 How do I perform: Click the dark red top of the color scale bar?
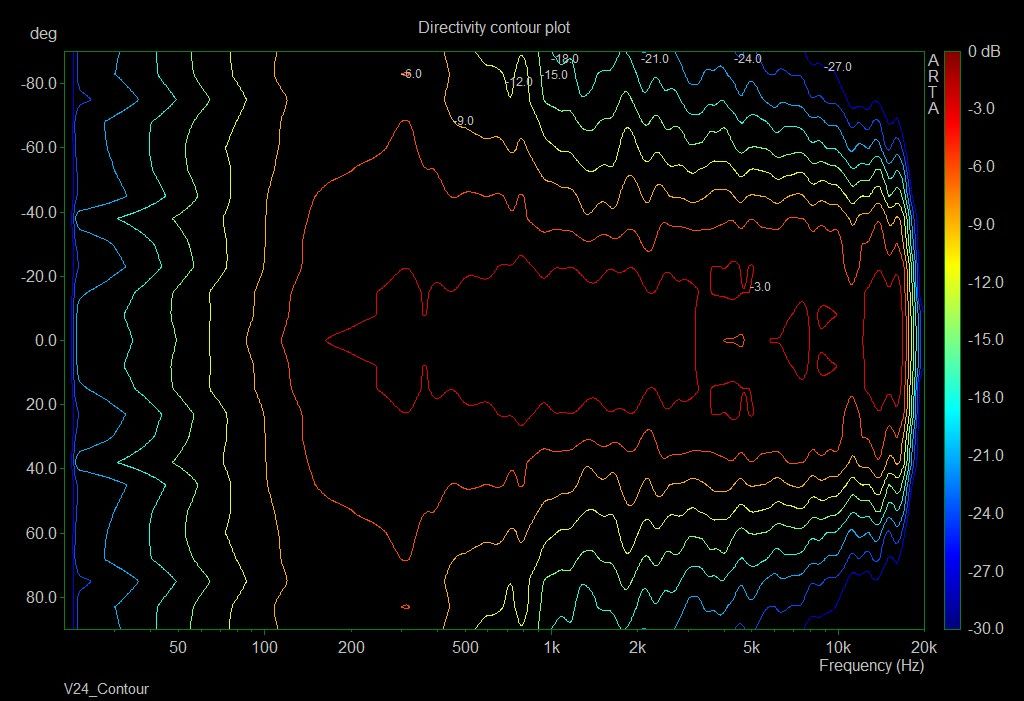pyautogui.click(x=952, y=58)
